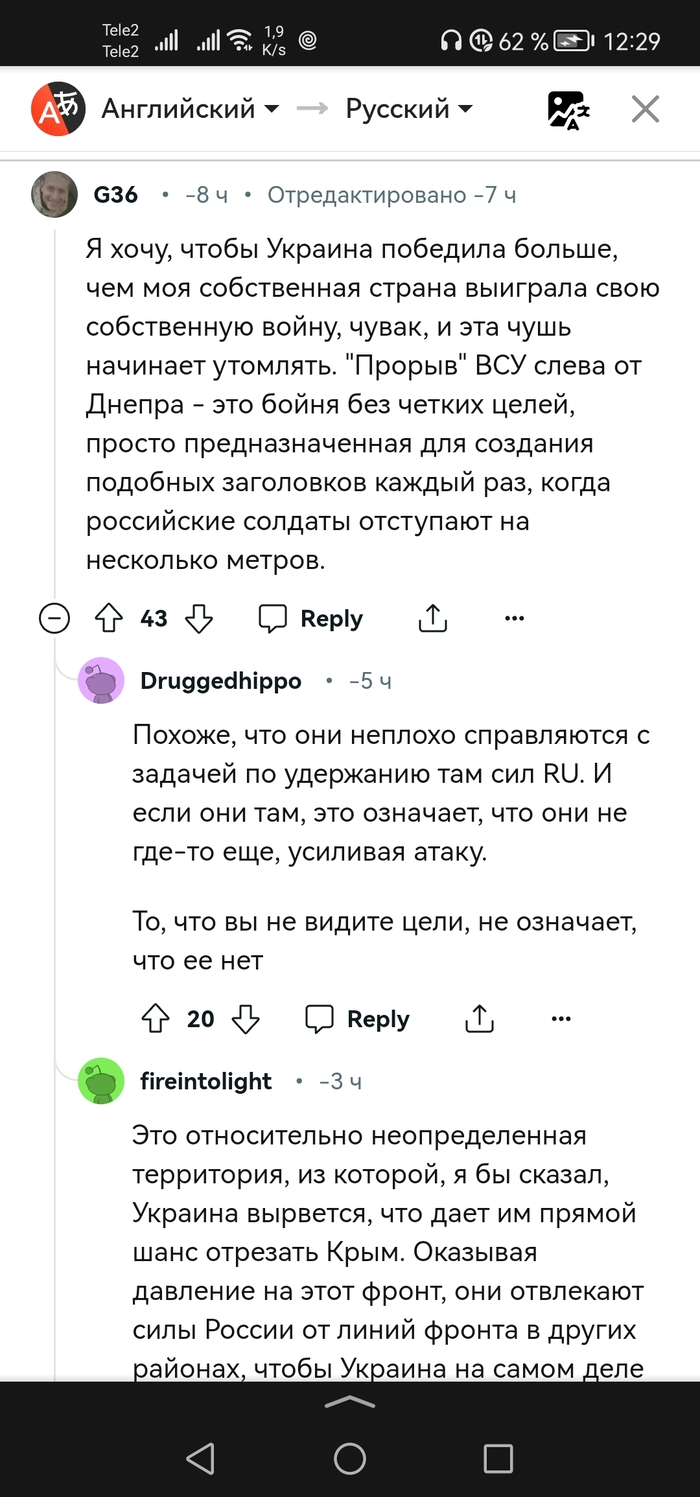Screen dimensions: 700x1497
Task: Downvote Druggedhippo's comment
Action: (246, 1019)
